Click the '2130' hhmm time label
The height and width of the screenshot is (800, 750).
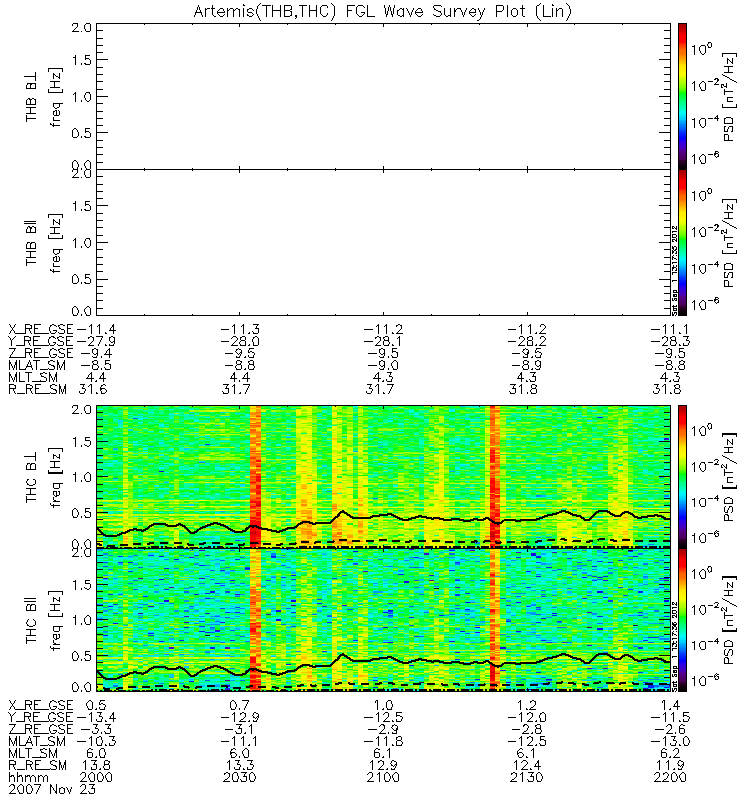point(527,777)
